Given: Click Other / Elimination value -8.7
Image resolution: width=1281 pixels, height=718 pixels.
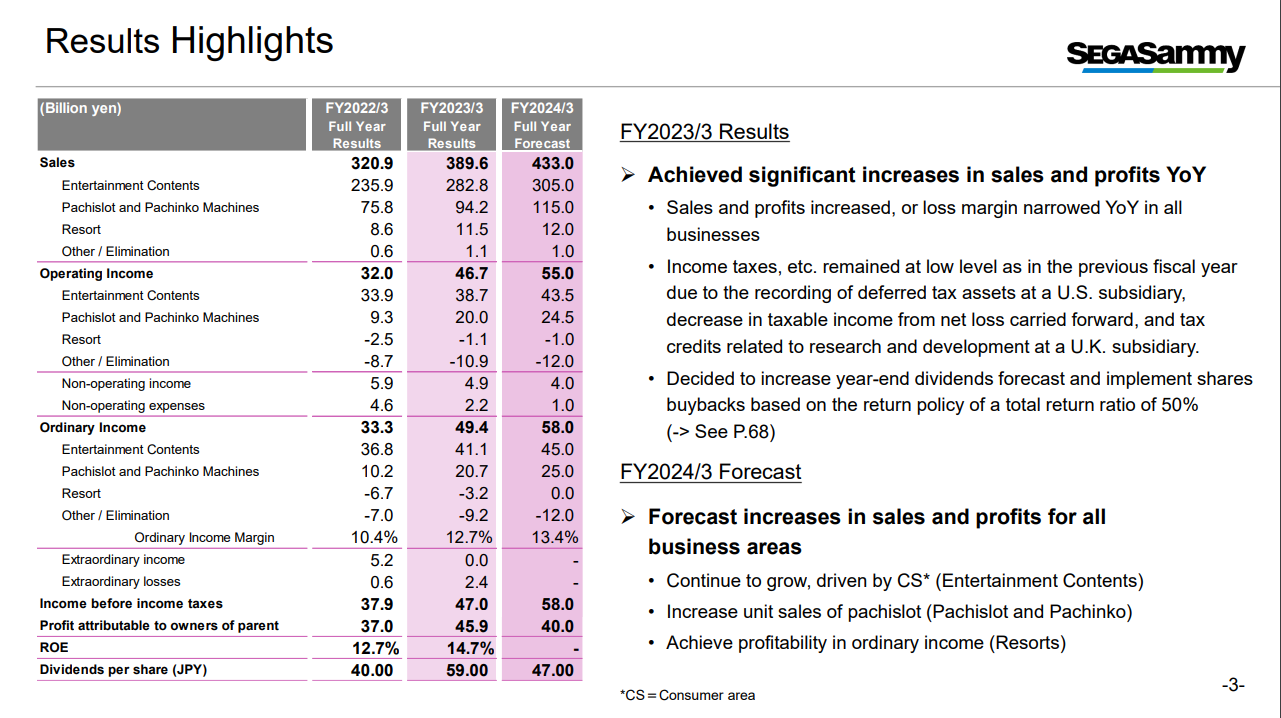Looking at the screenshot, I should click(x=379, y=361).
